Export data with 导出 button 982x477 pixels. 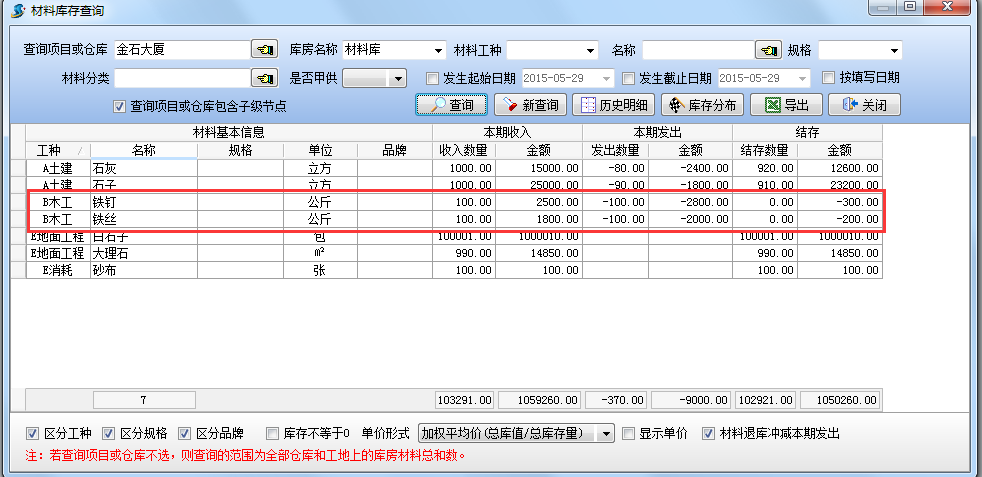click(785, 105)
